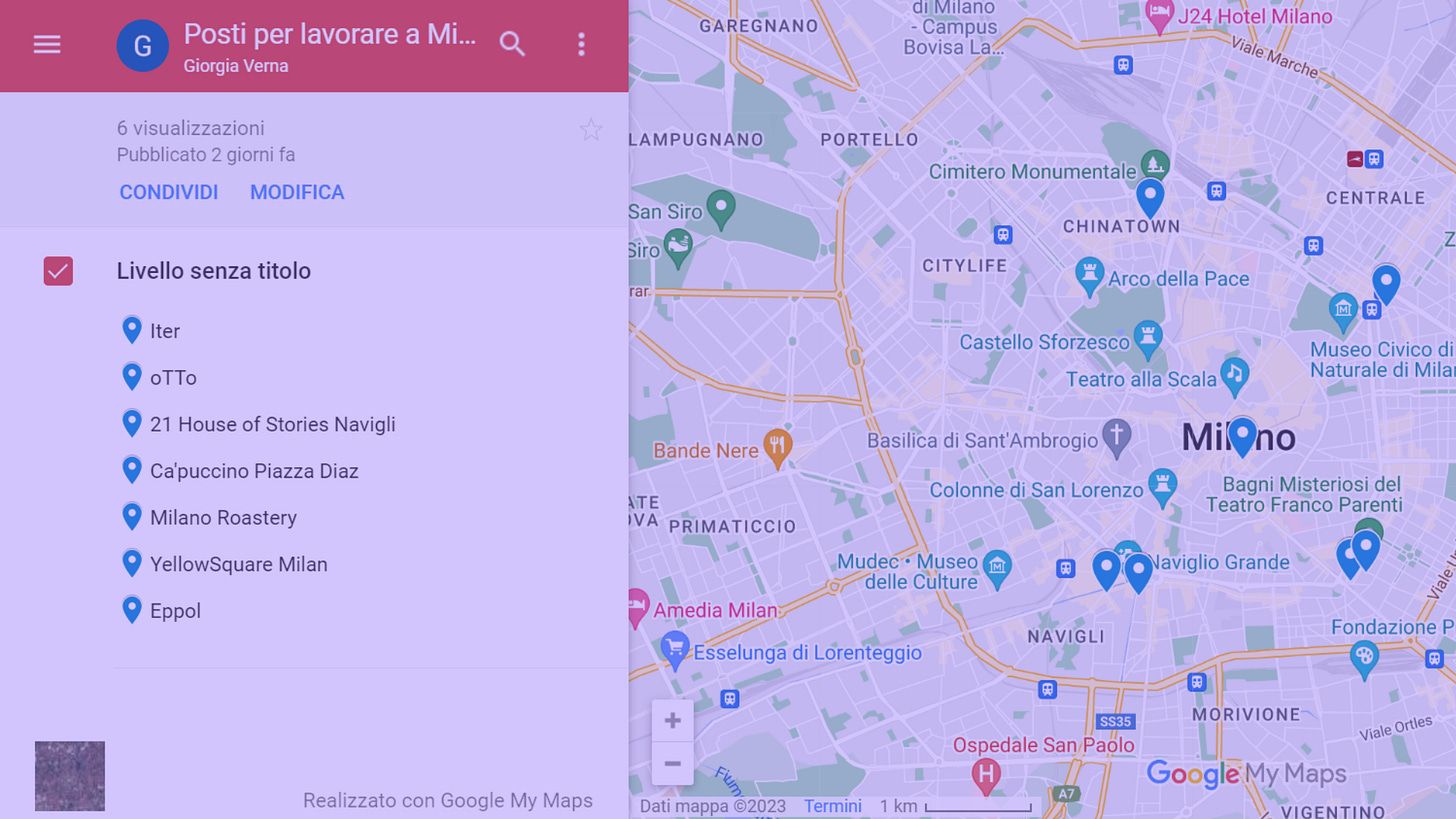
Task: Select Eppol in the places list
Action: click(x=175, y=611)
